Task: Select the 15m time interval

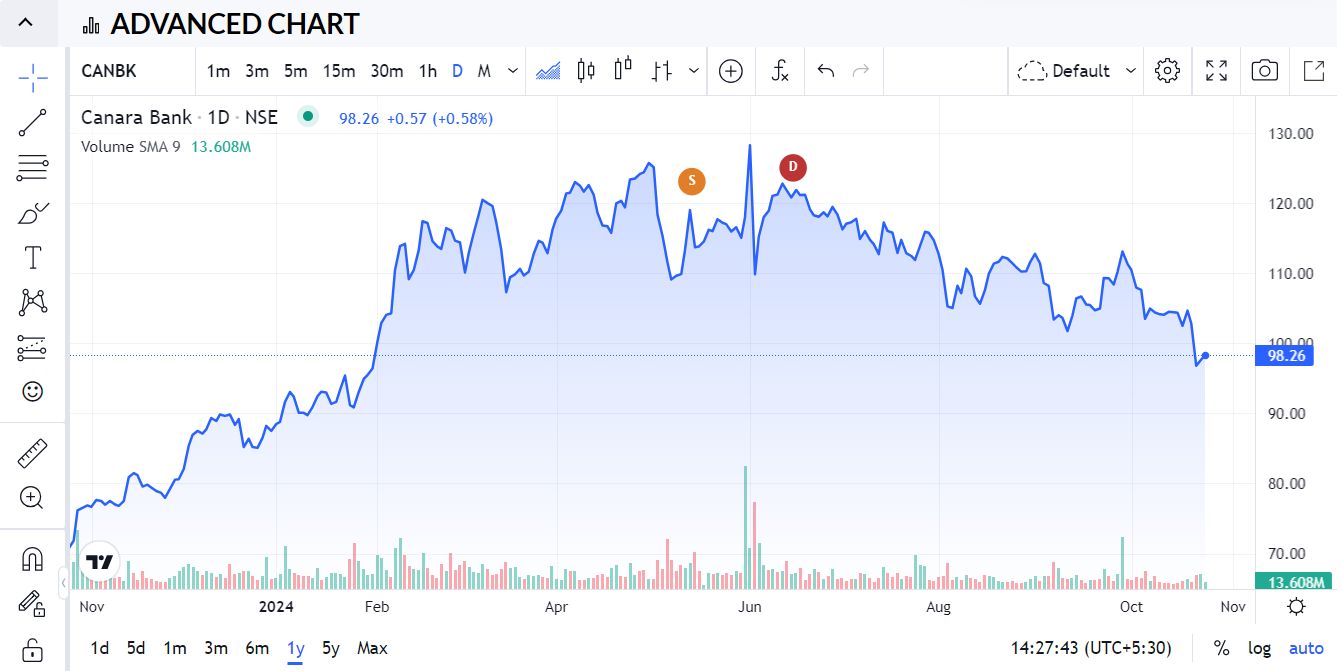Action: (x=339, y=71)
